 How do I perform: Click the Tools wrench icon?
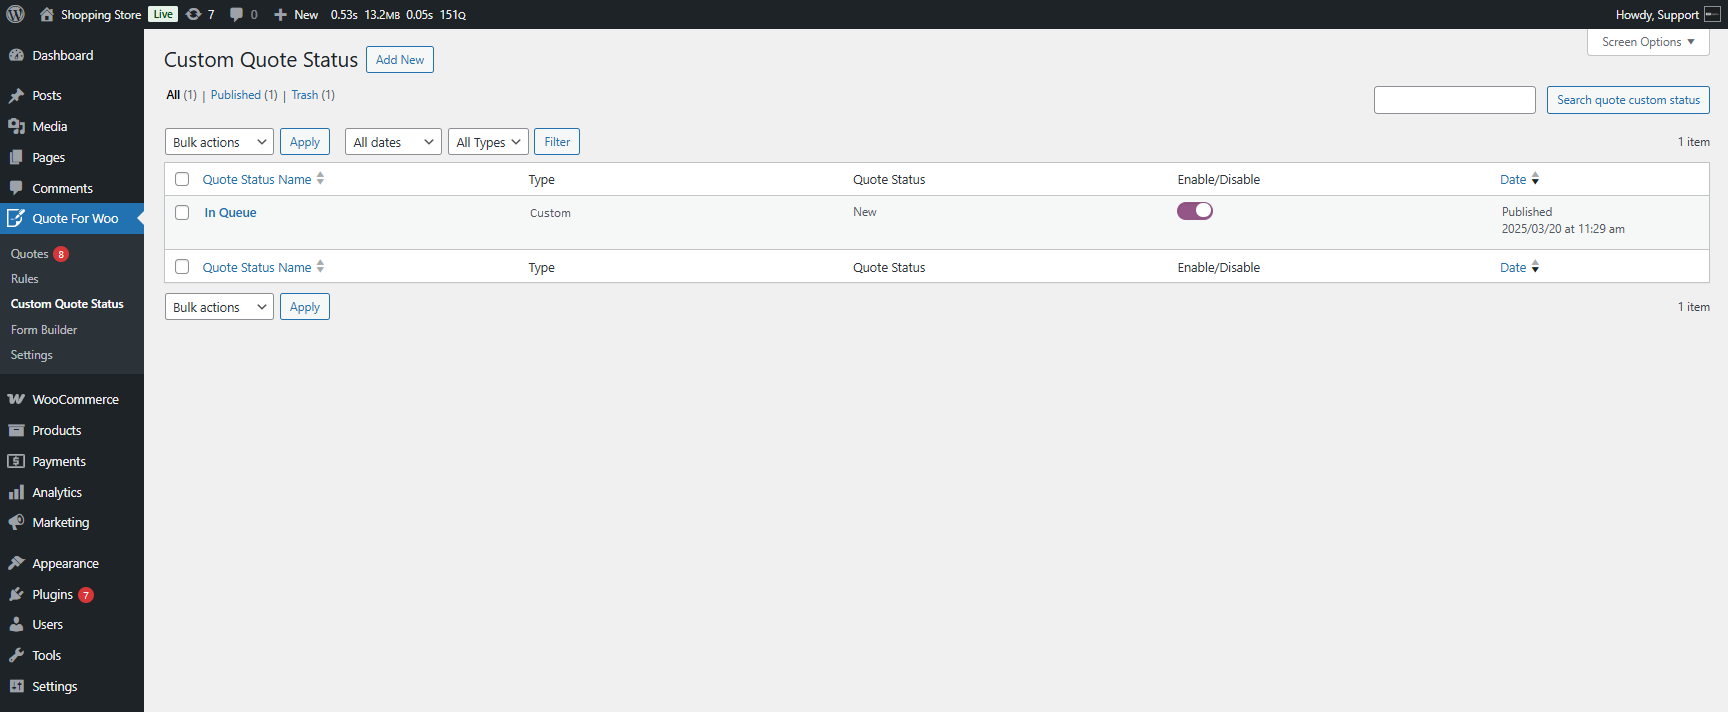point(16,655)
